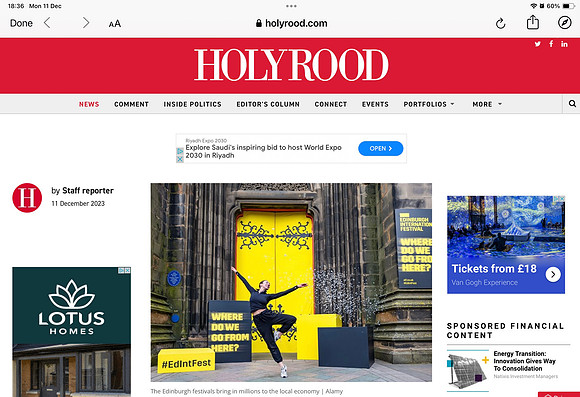The height and width of the screenshot is (397, 580).
Task: Select the COMMENT menu item
Action: pos(131,104)
